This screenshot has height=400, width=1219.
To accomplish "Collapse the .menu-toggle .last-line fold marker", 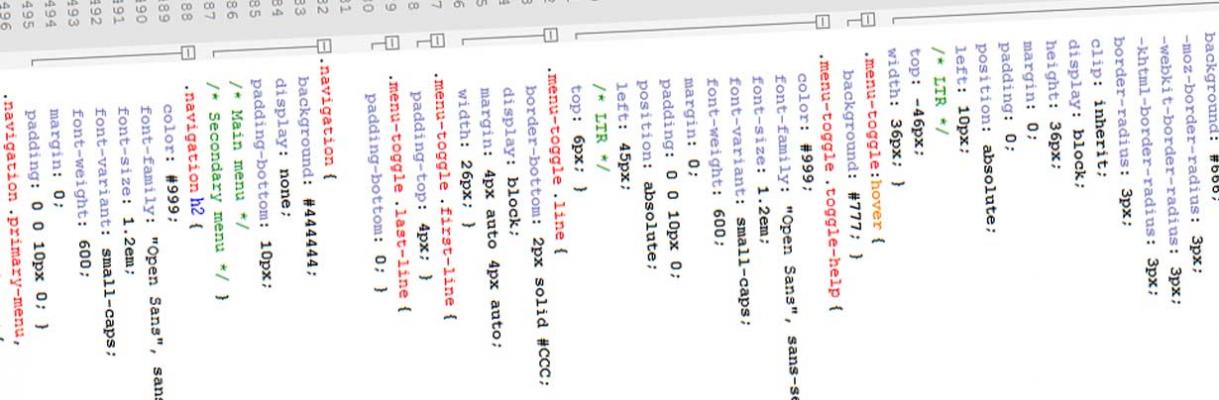I will (x=391, y=43).
